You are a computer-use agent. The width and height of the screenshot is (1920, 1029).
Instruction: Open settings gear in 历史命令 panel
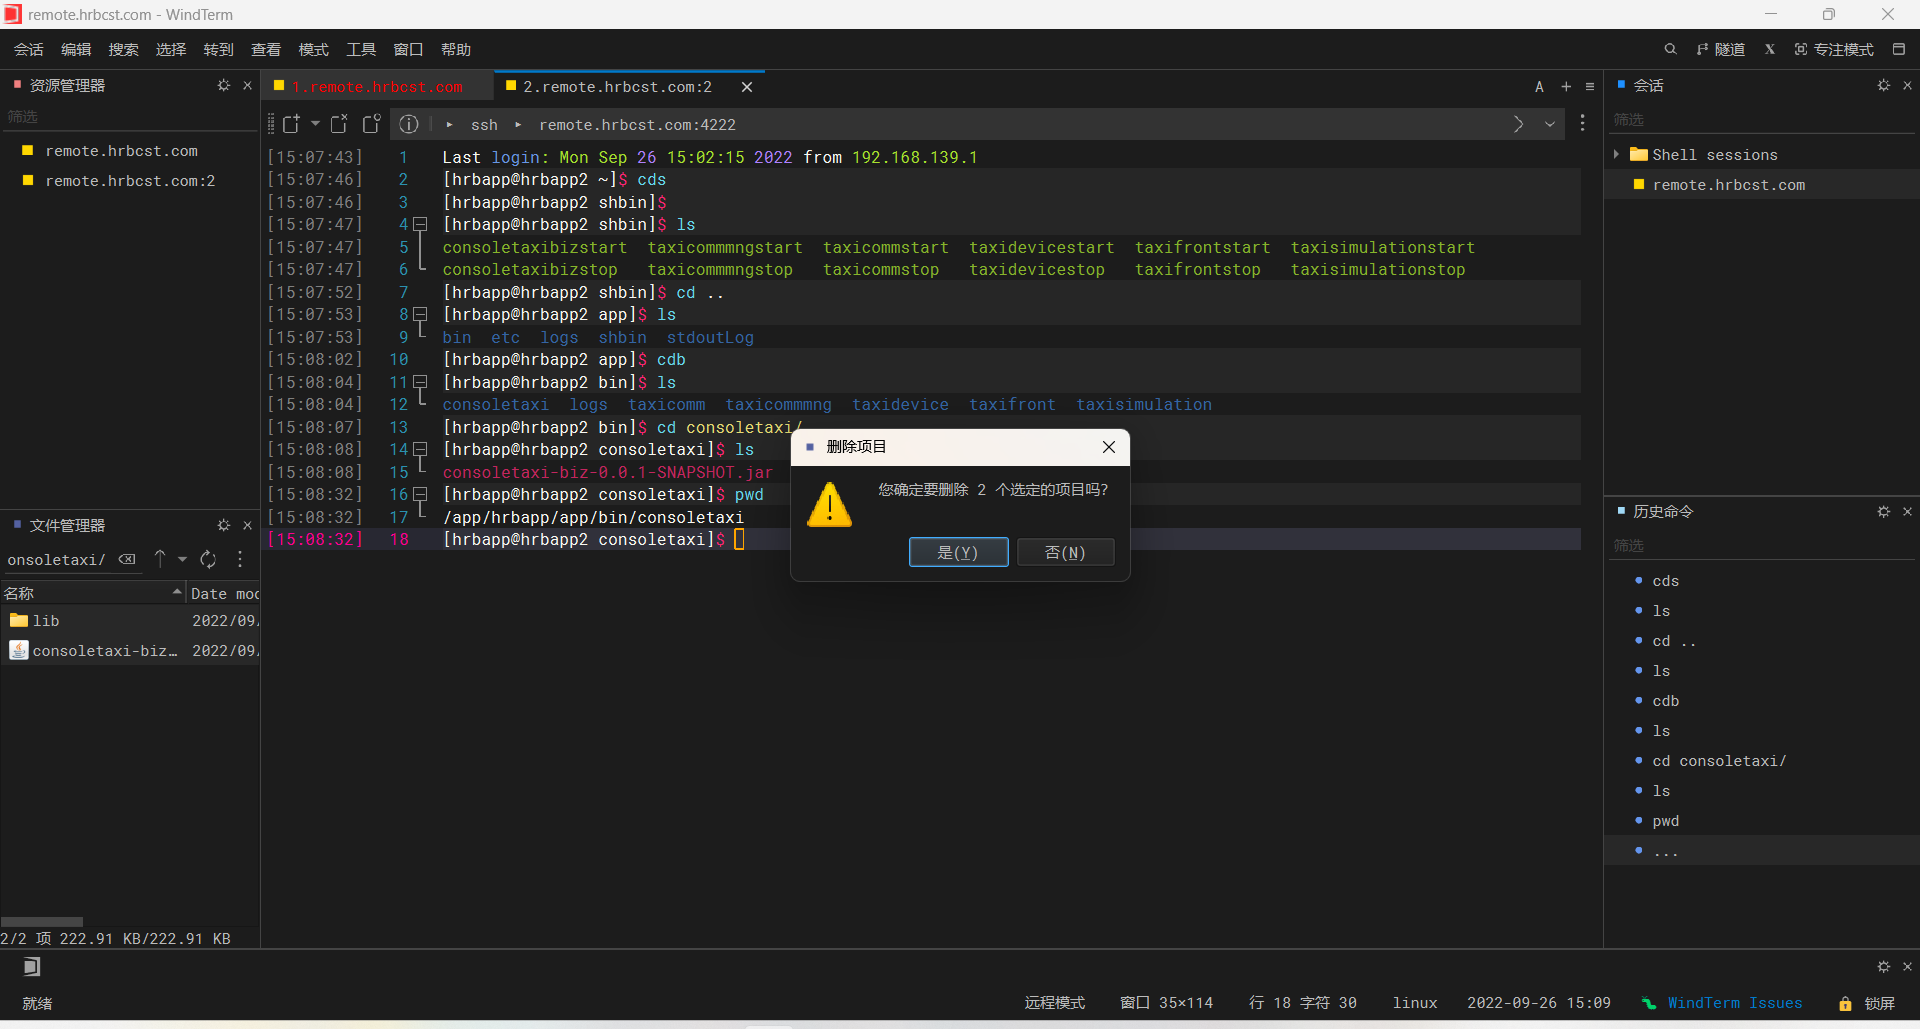[1883, 512]
